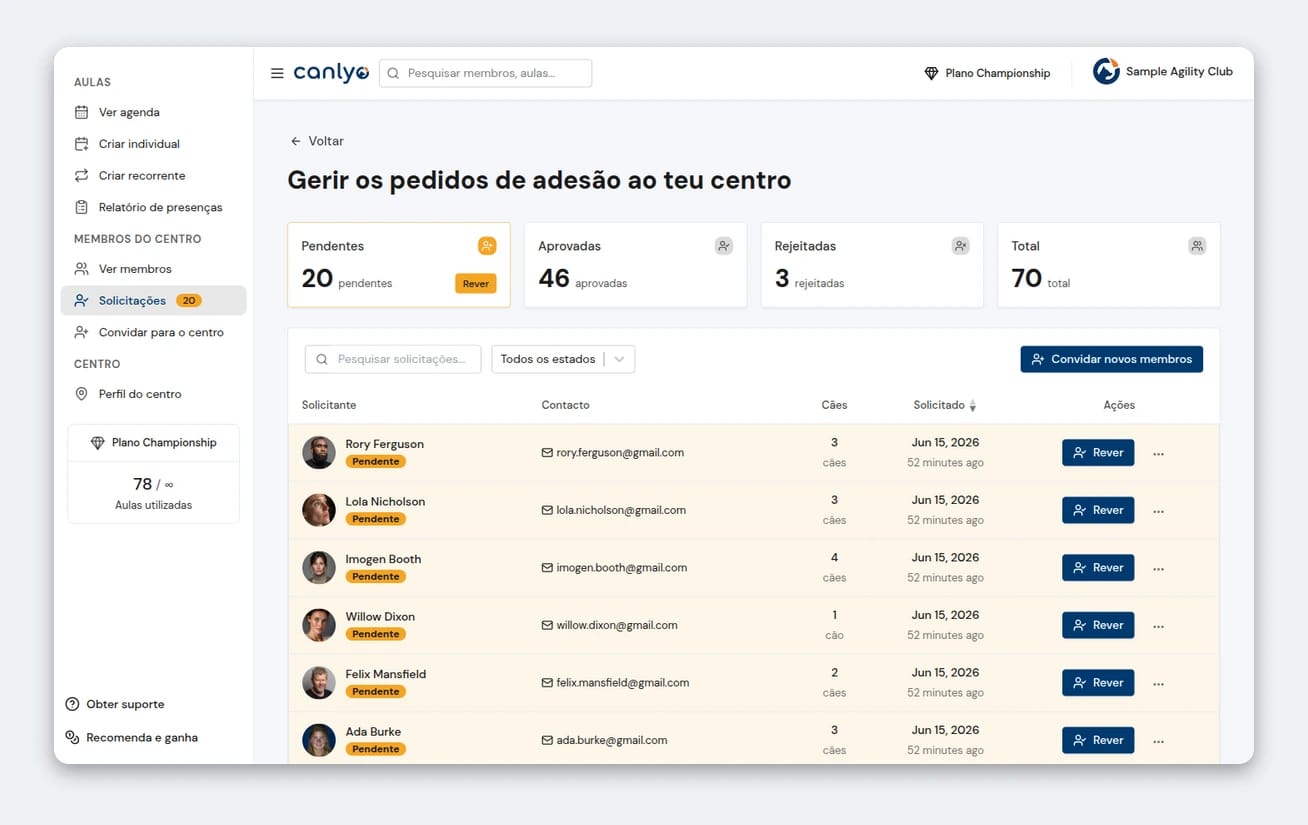The height and width of the screenshot is (825, 1308).
Task: Click Recomenda e ganha link
Action: click(x=132, y=737)
